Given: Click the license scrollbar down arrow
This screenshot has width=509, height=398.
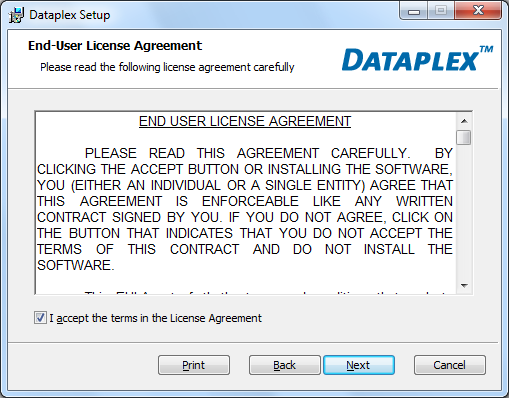Looking at the screenshot, I should point(464,286).
